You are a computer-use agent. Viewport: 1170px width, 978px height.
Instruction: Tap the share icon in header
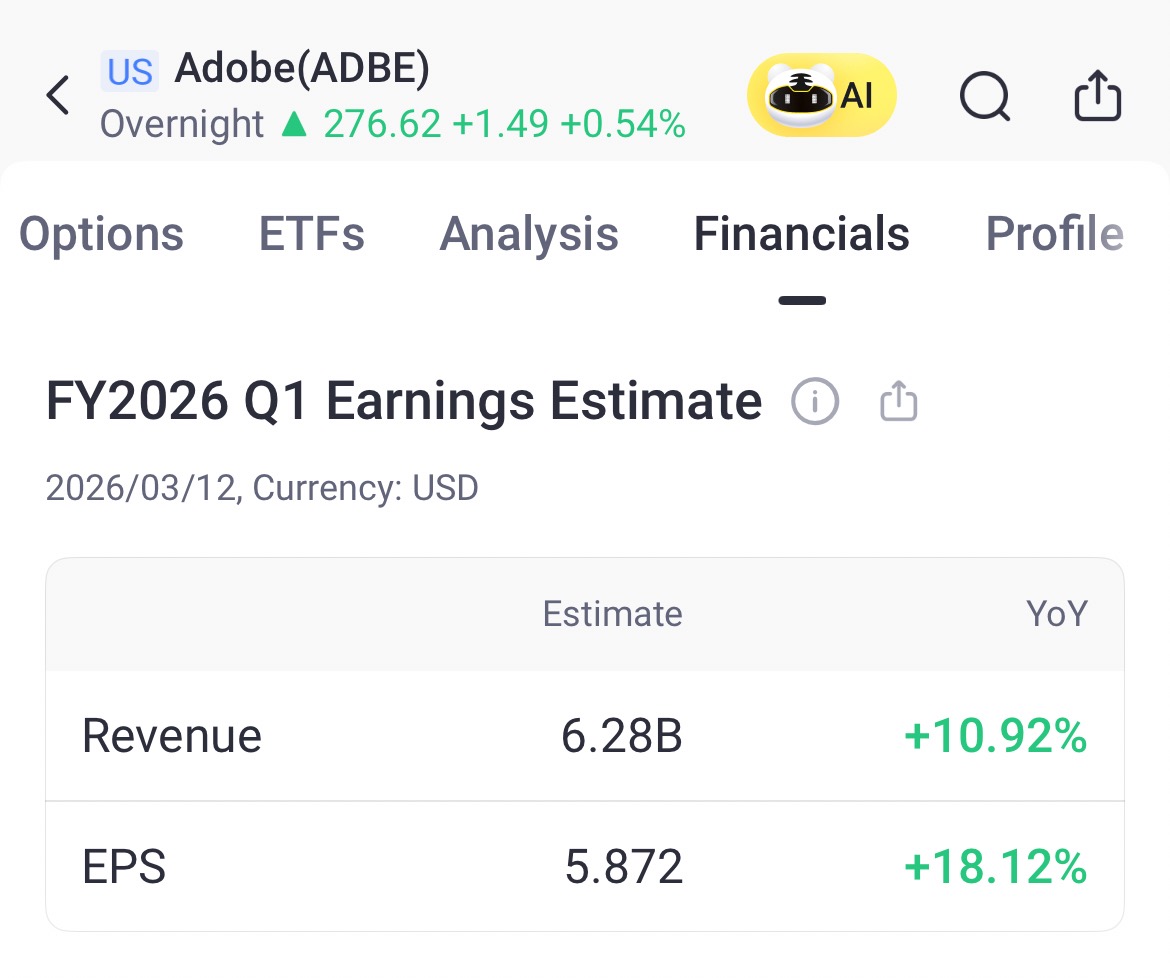tap(1097, 96)
